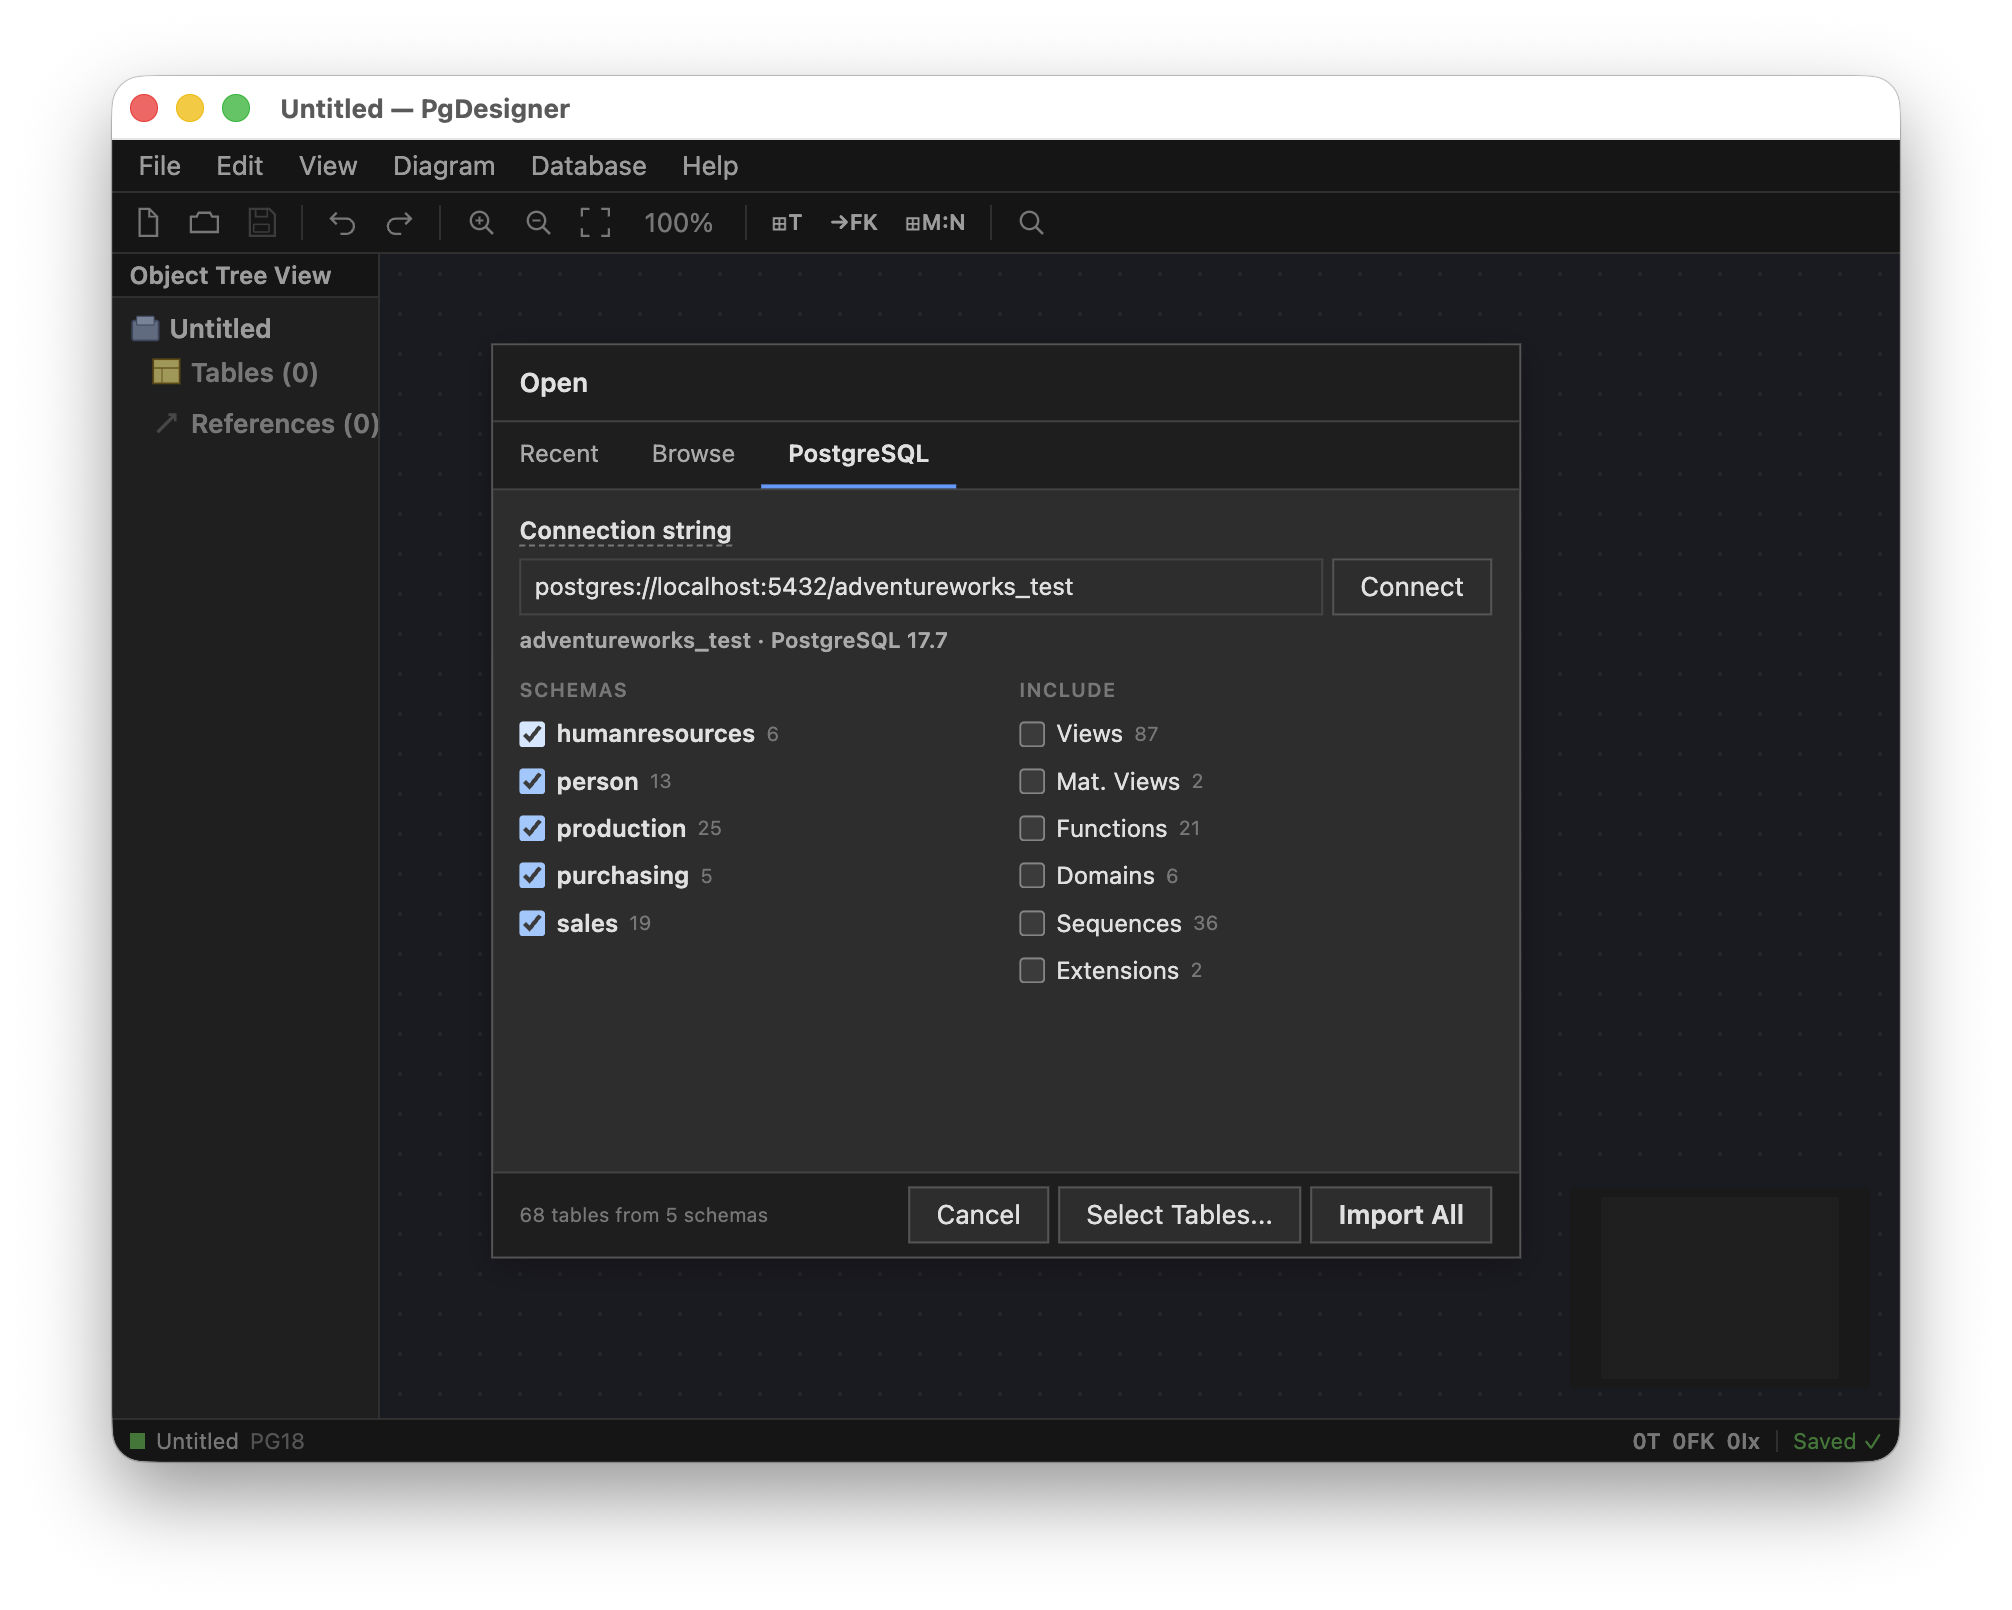Click the Connection string label

point(625,531)
